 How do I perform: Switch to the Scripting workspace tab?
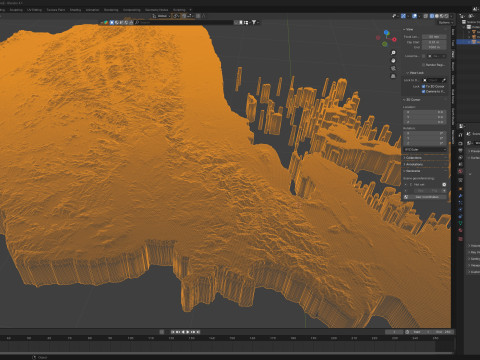179,10
